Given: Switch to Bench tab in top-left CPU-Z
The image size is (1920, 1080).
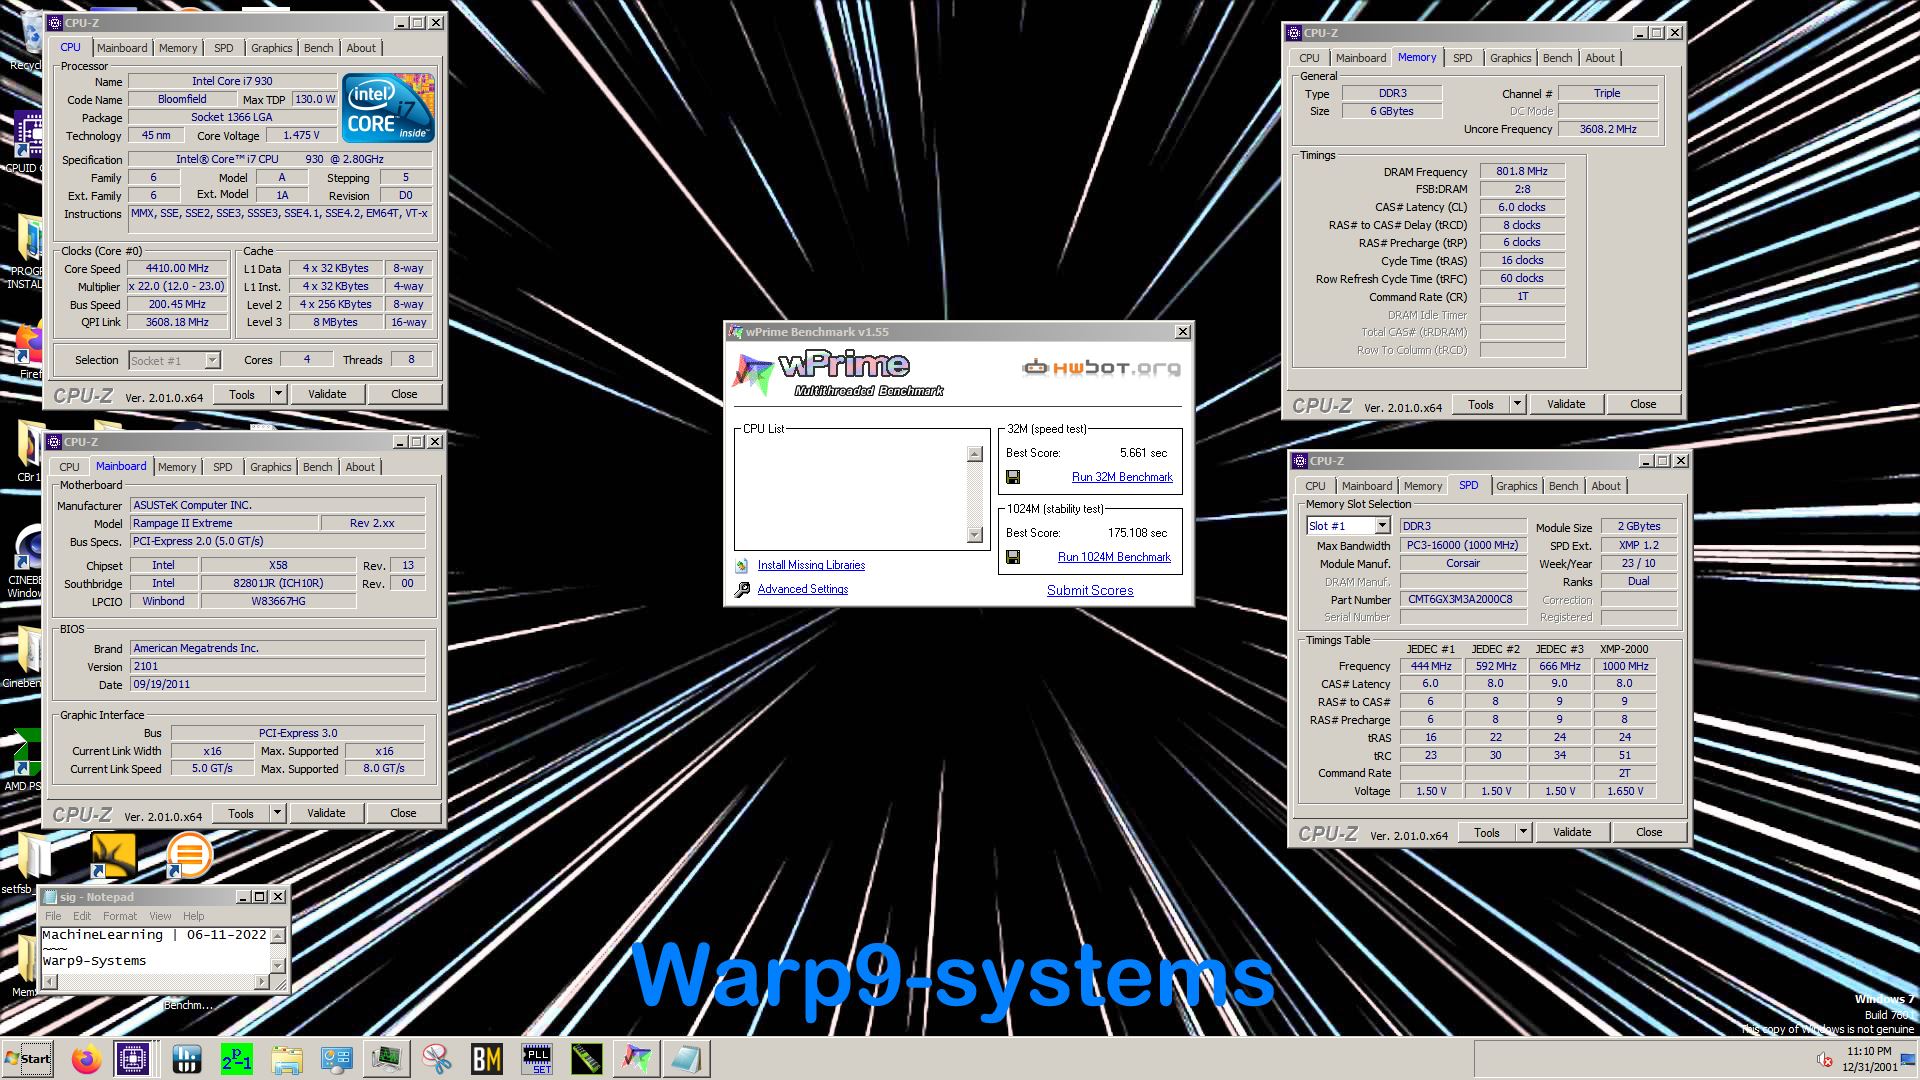Looking at the screenshot, I should (319, 48).
